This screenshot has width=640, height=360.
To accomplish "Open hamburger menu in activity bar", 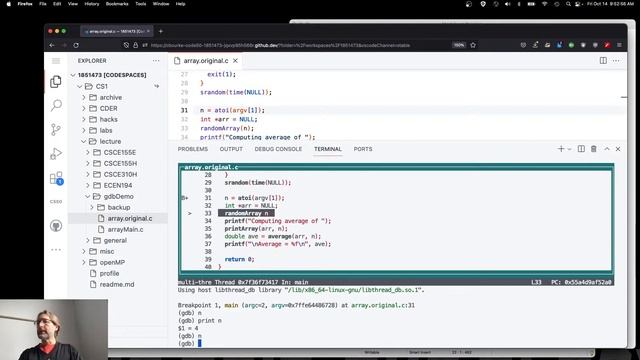I will [x=56, y=61].
